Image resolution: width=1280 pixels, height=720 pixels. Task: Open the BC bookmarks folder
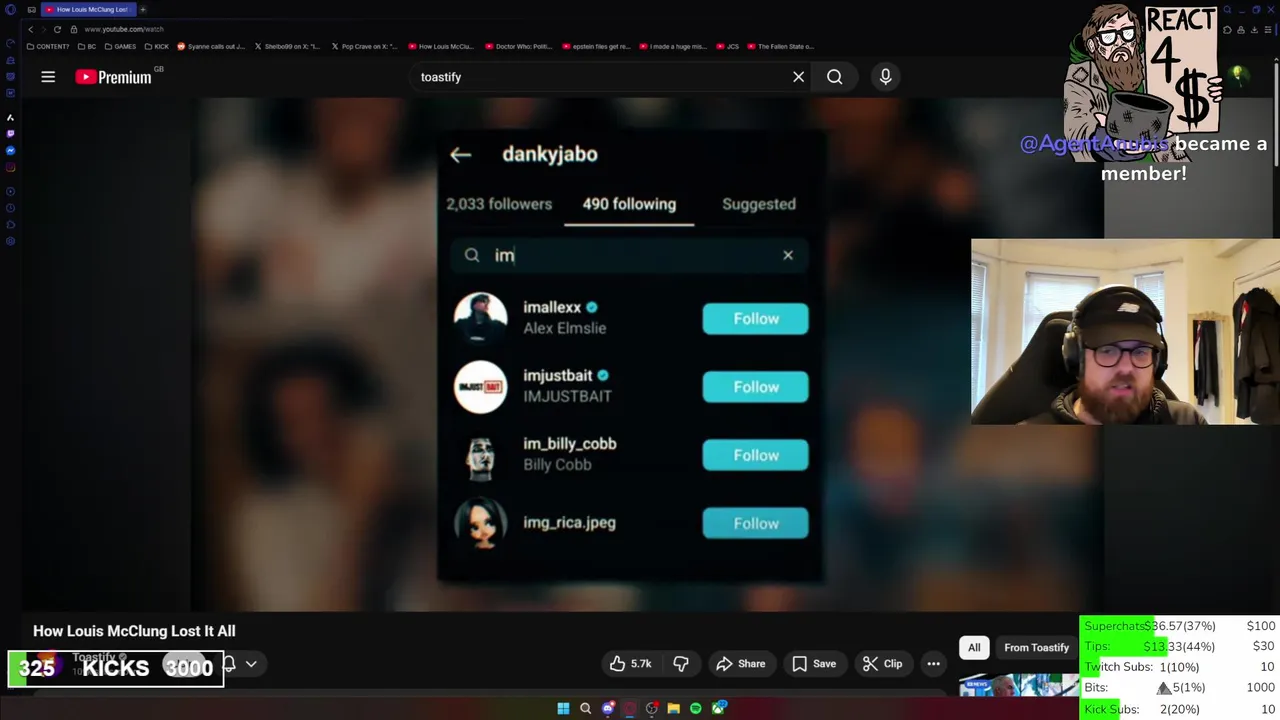(87, 46)
